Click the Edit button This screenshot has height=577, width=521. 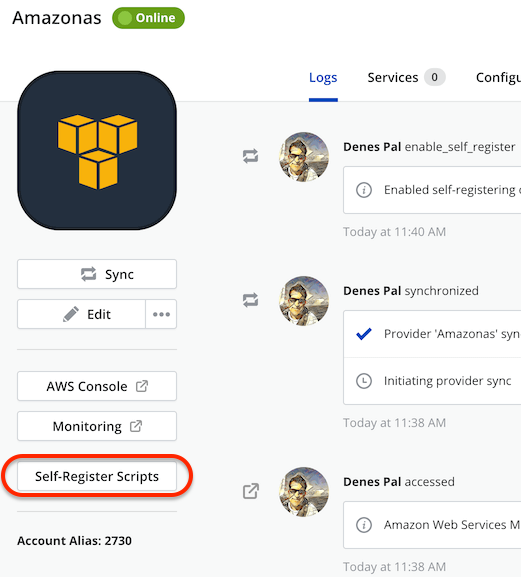pyautogui.click(x=81, y=314)
